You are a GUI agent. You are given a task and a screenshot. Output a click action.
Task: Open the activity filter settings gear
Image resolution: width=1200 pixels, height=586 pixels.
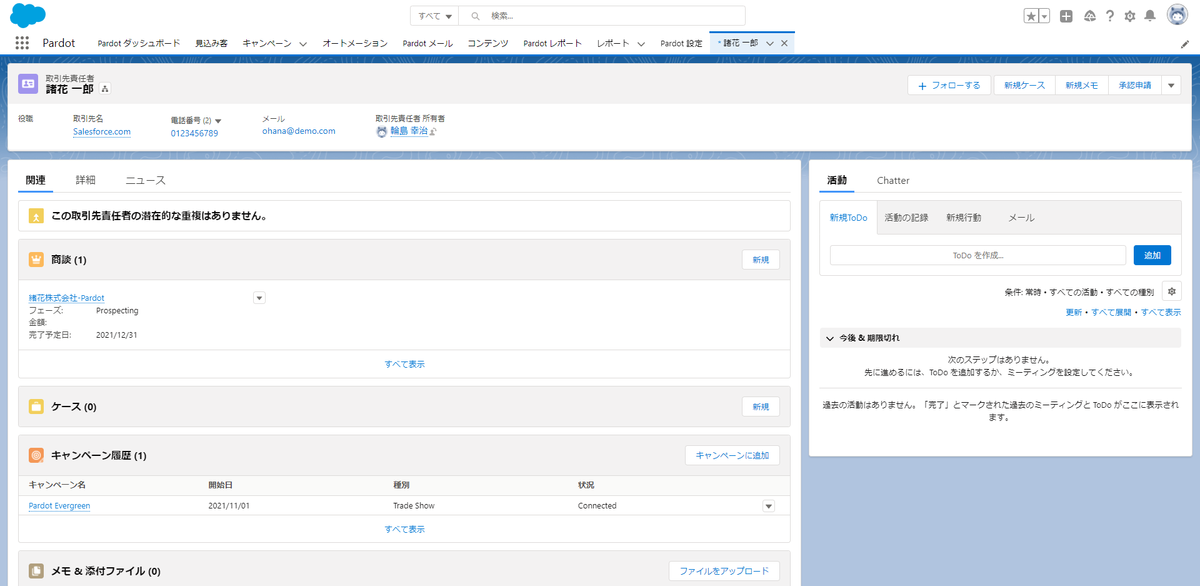tap(1172, 291)
